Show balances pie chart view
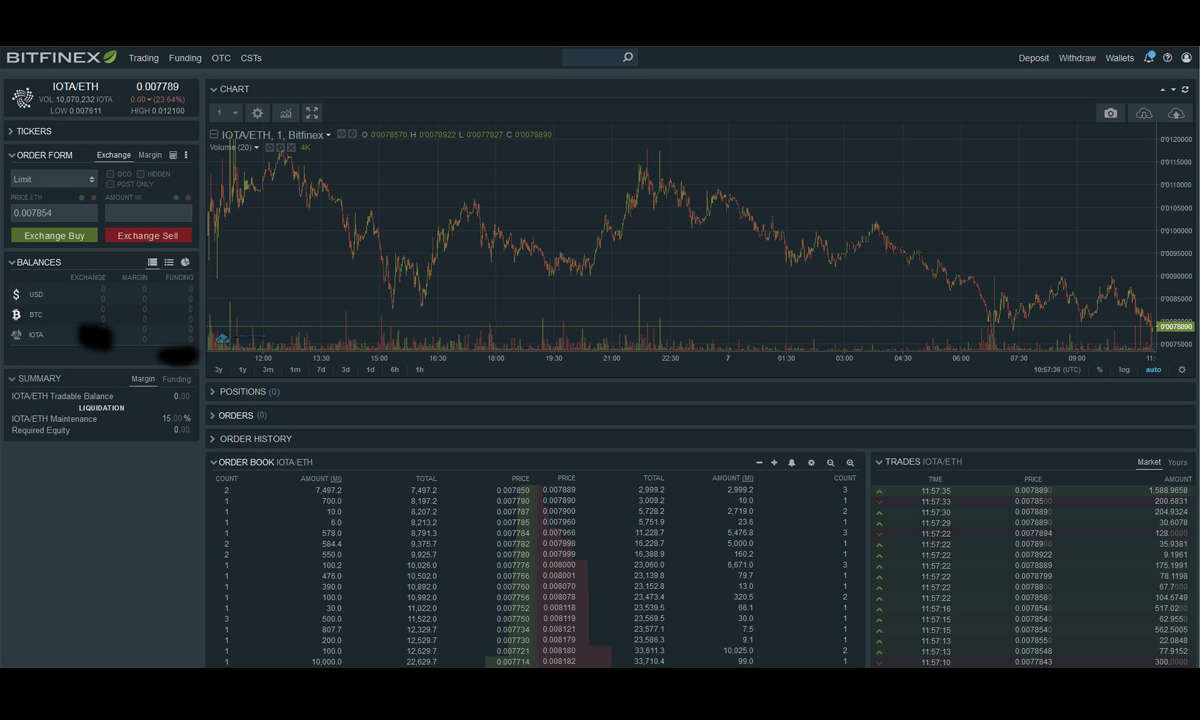The height and width of the screenshot is (720, 1200). tap(186, 262)
